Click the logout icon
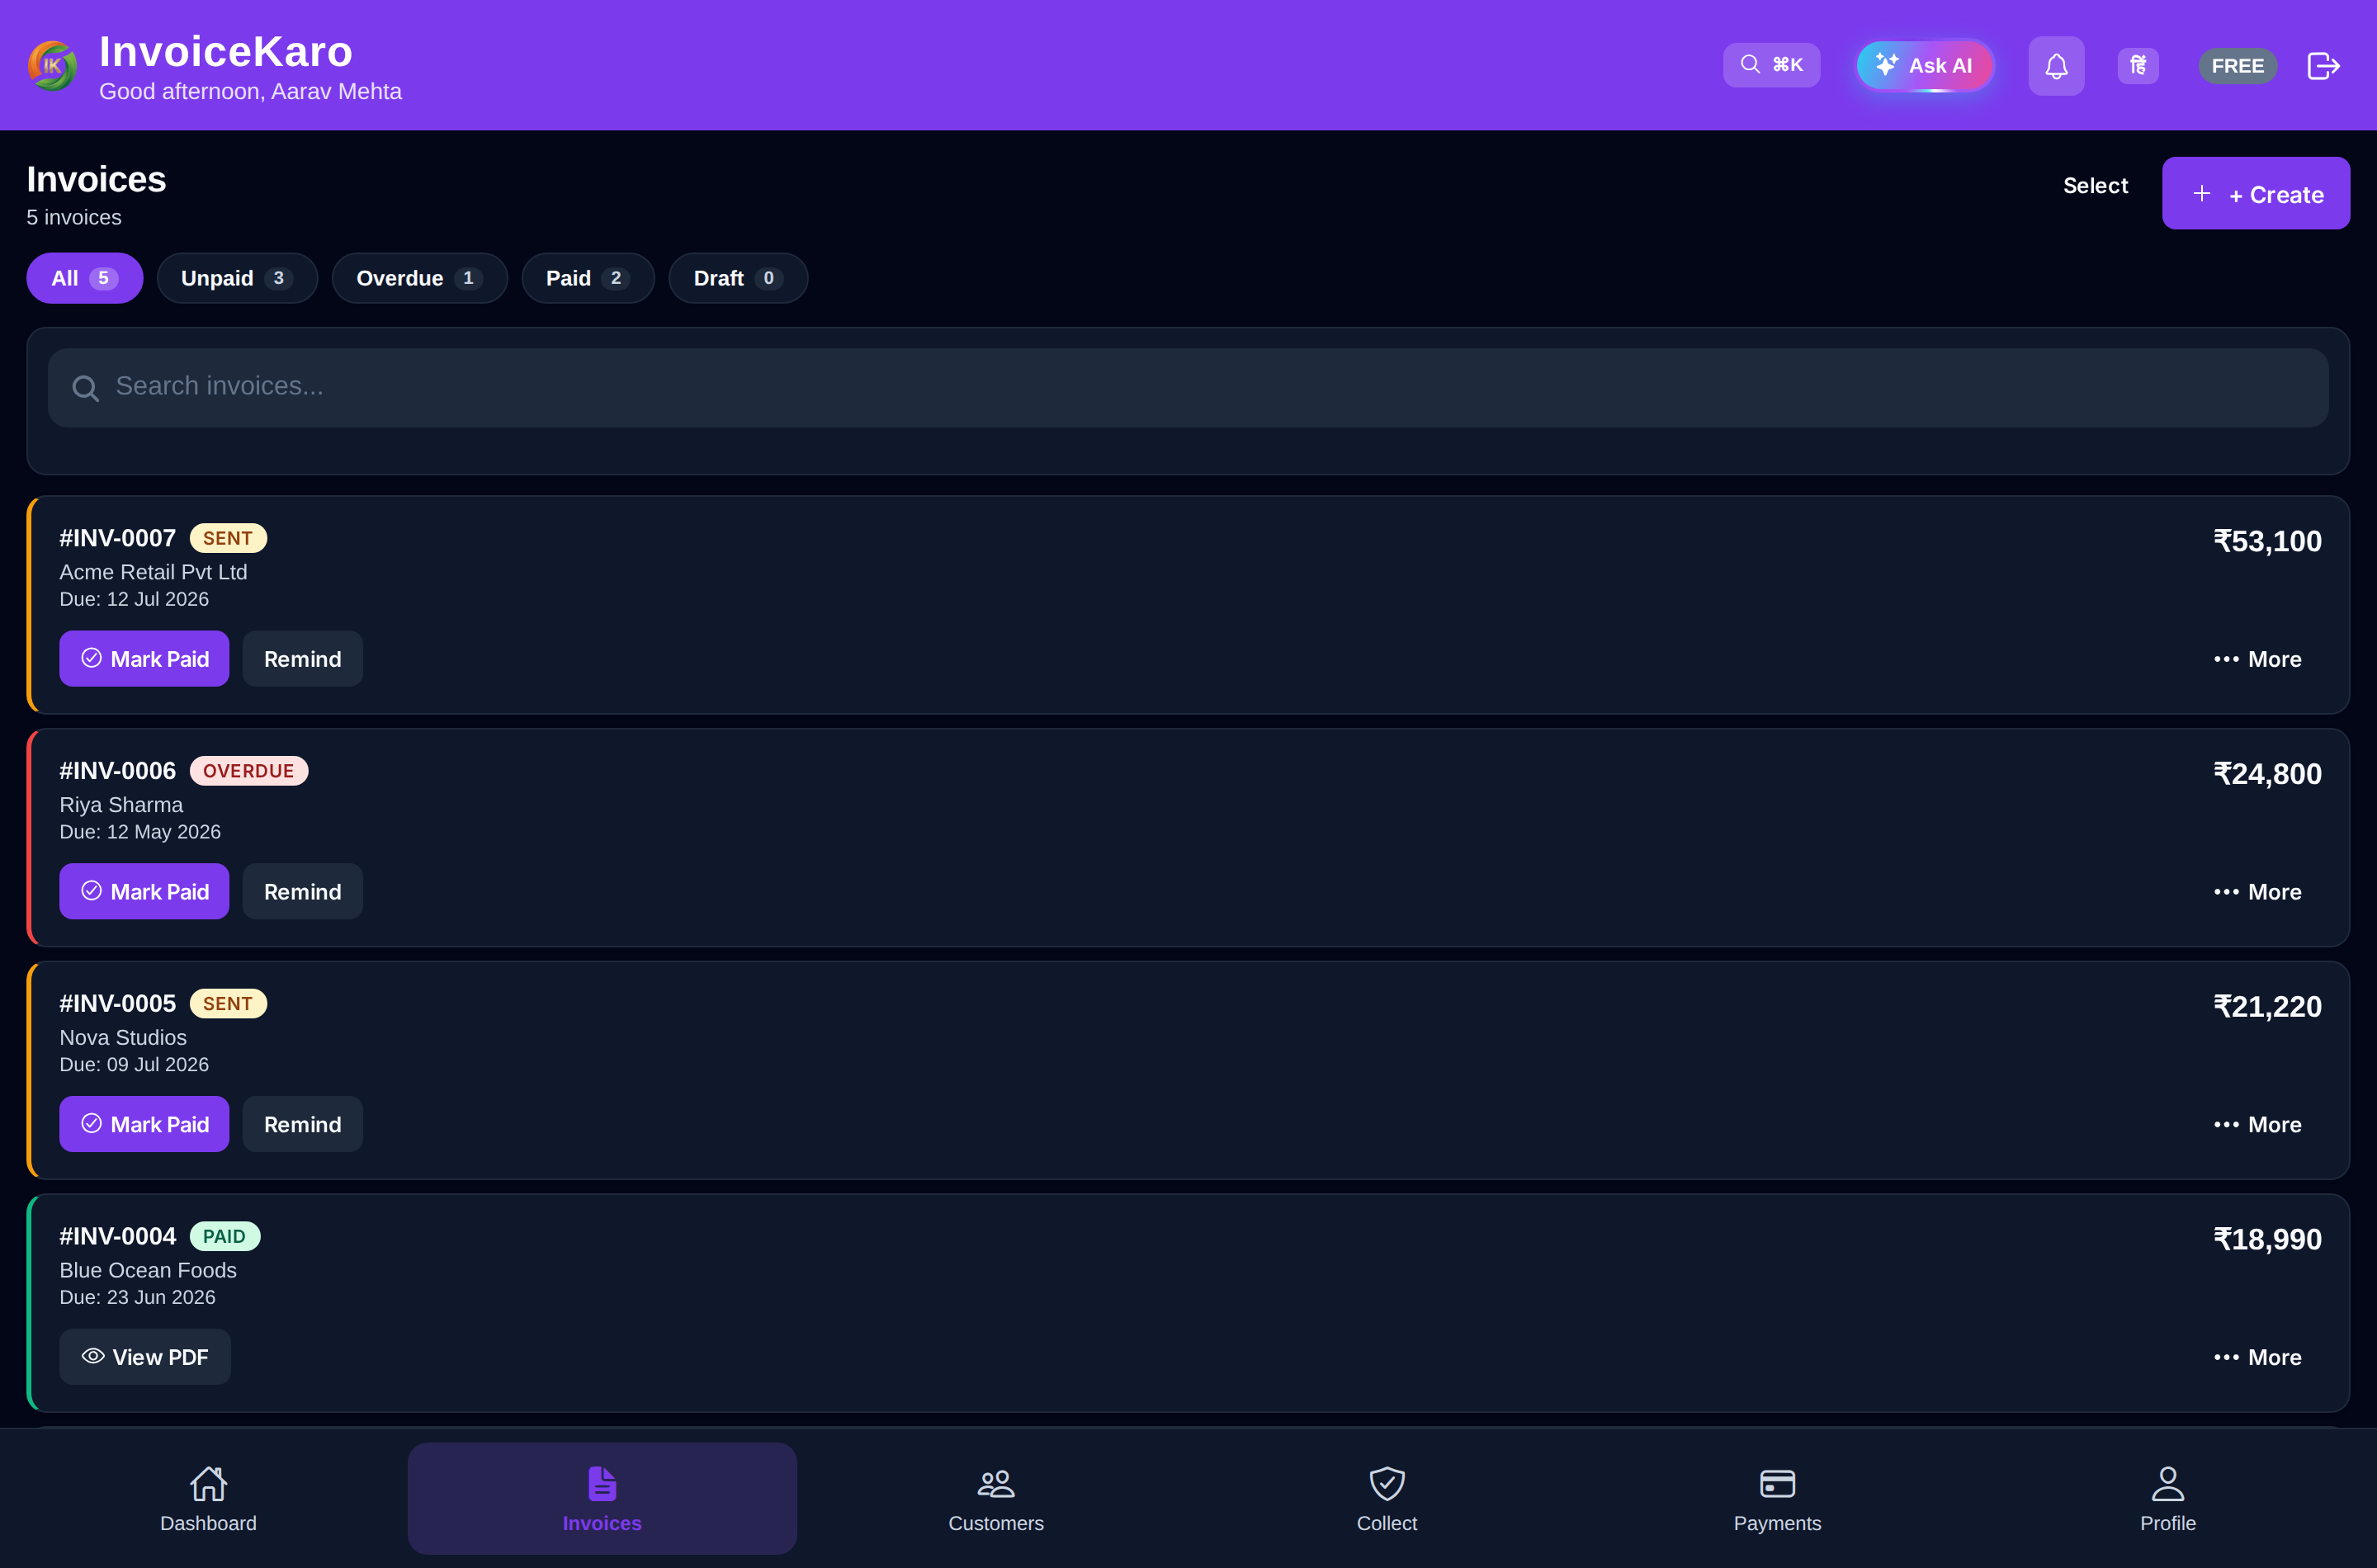The width and height of the screenshot is (2377, 1568). pyautogui.click(x=2323, y=66)
